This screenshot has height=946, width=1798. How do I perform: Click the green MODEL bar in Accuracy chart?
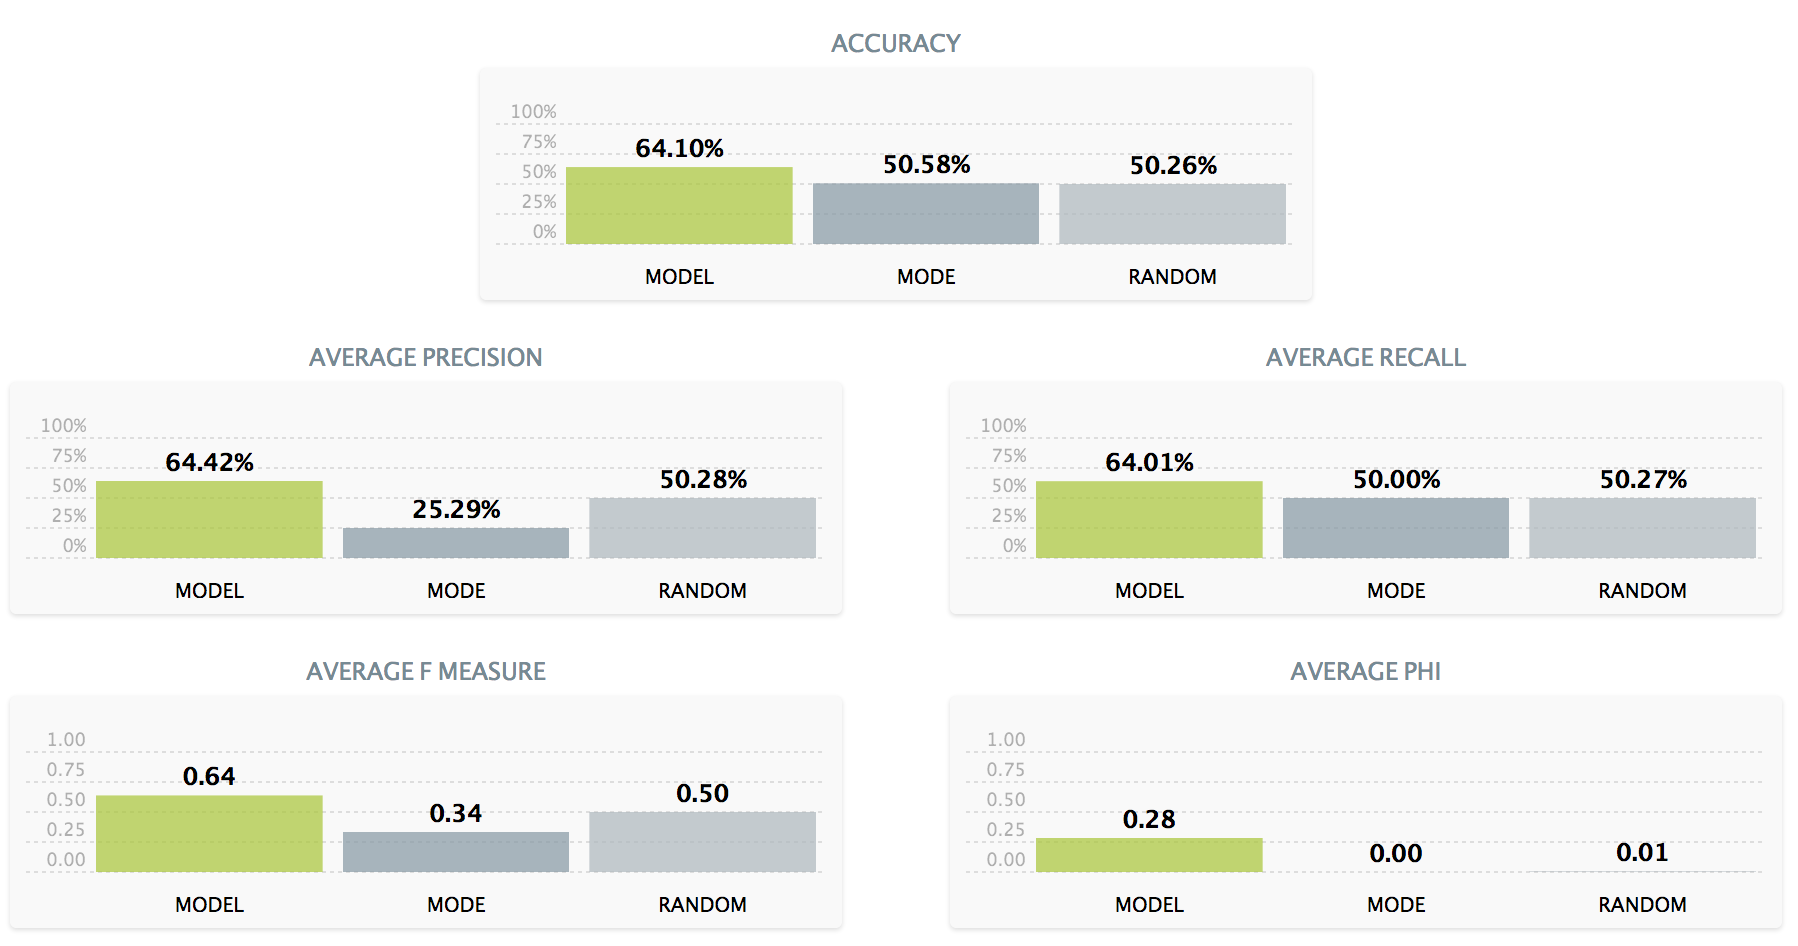pyautogui.click(x=679, y=205)
